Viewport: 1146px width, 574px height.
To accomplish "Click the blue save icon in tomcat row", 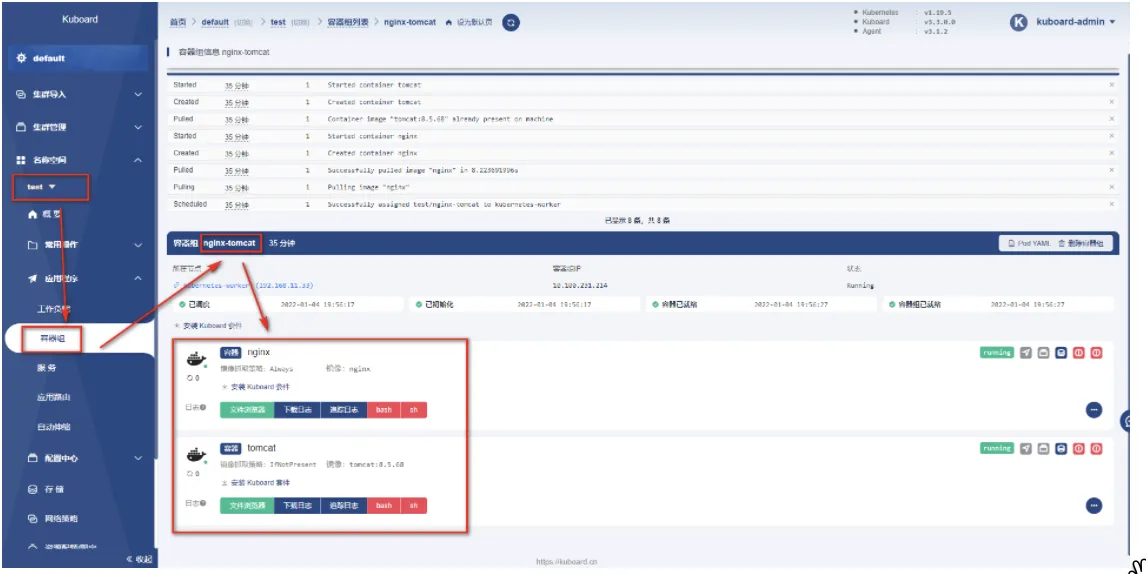I will [1061, 448].
